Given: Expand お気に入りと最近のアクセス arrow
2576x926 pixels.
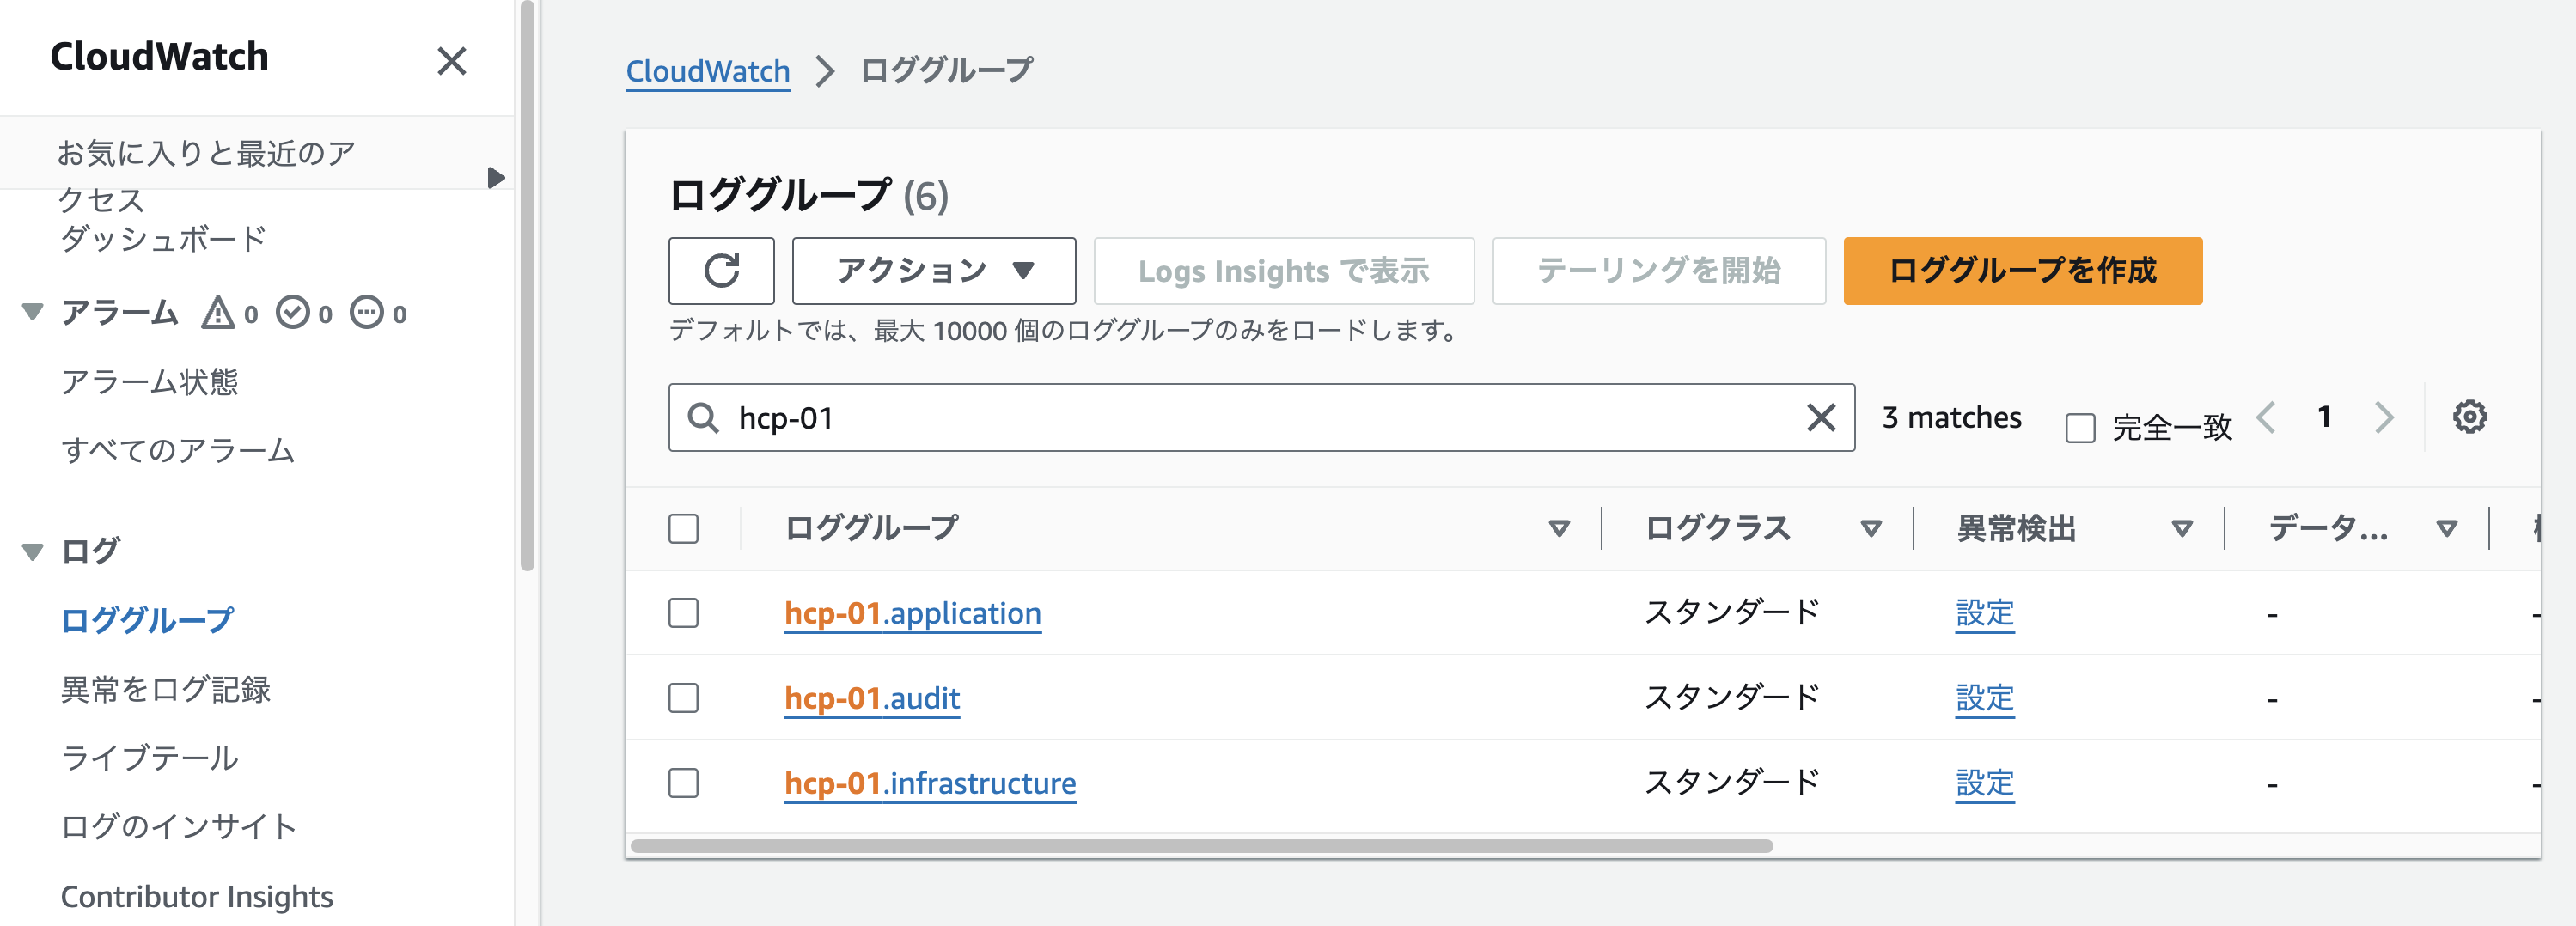Looking at the screenshot, I should coord(496,178).
